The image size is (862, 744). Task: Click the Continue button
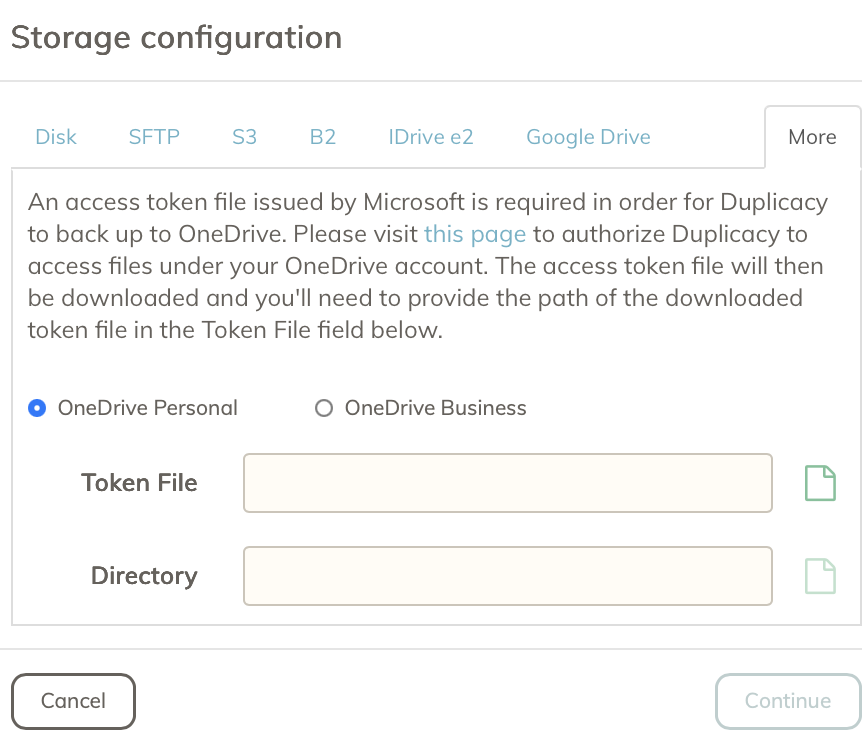[x=787, y=701]
